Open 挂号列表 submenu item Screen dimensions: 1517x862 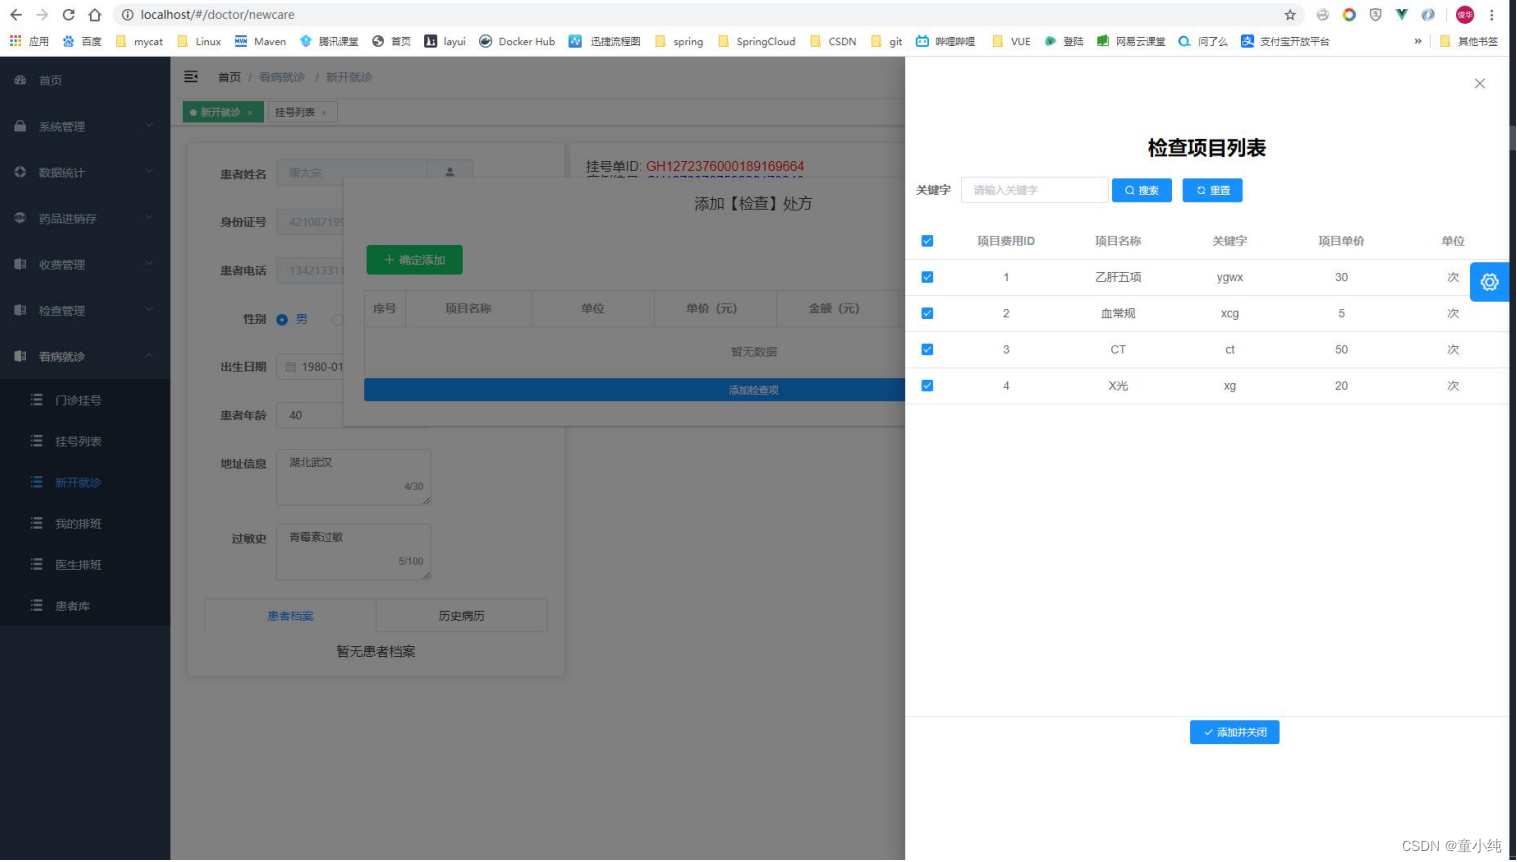pos(85,441)
